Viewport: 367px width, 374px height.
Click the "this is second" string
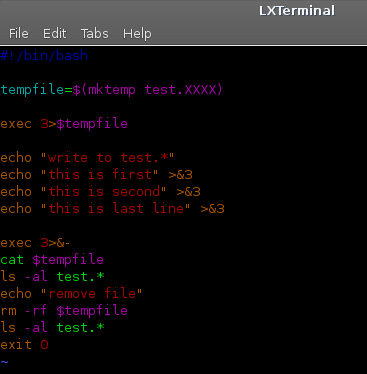(x=103, y=192)
